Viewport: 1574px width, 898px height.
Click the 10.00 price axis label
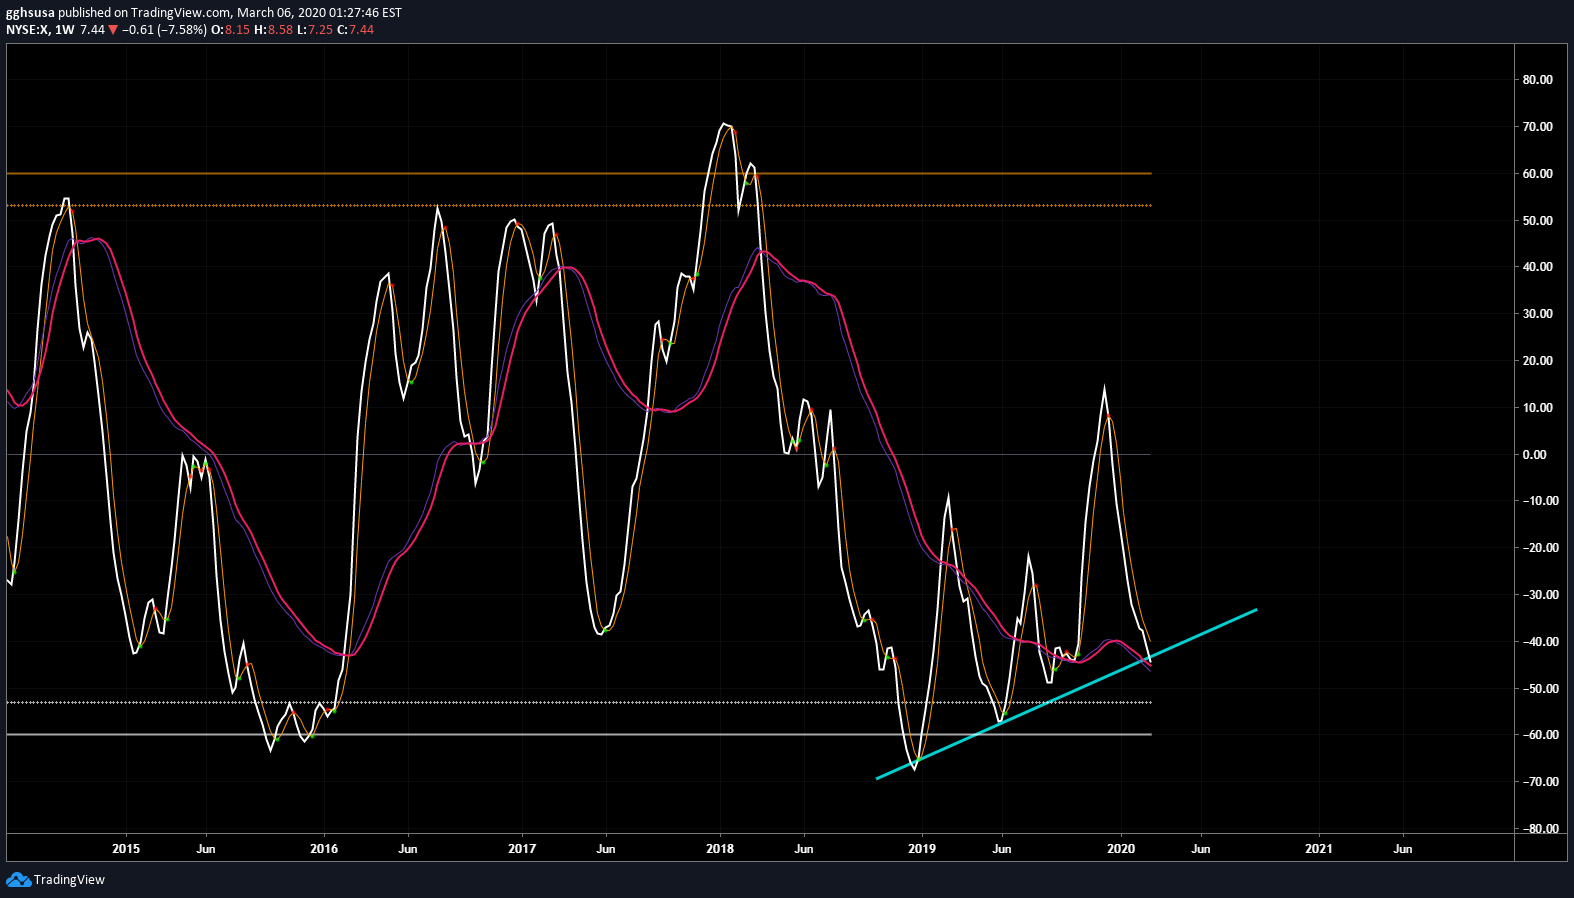point(1537,408)
